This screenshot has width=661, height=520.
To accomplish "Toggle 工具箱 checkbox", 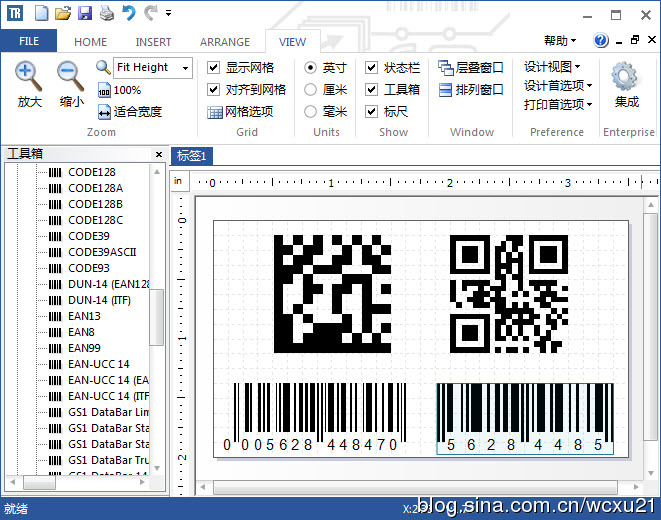I will click(371, 89).
